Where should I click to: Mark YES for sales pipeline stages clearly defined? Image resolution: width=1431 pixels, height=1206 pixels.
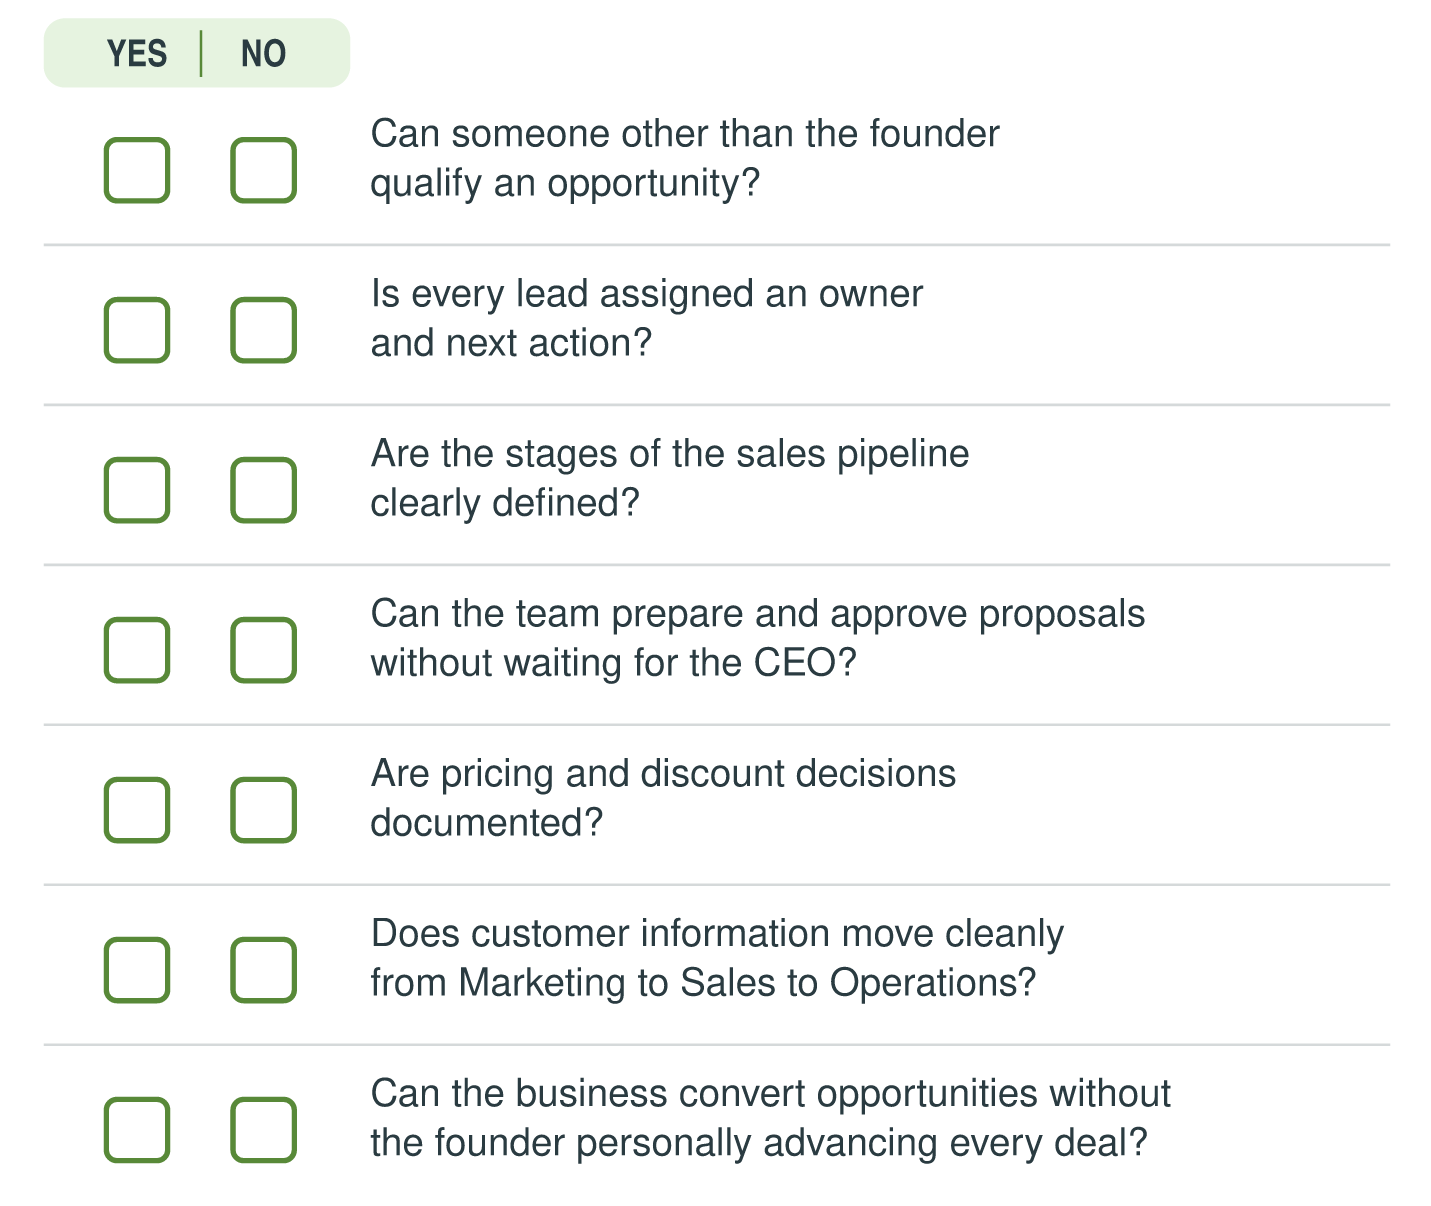tap(137, 490)
